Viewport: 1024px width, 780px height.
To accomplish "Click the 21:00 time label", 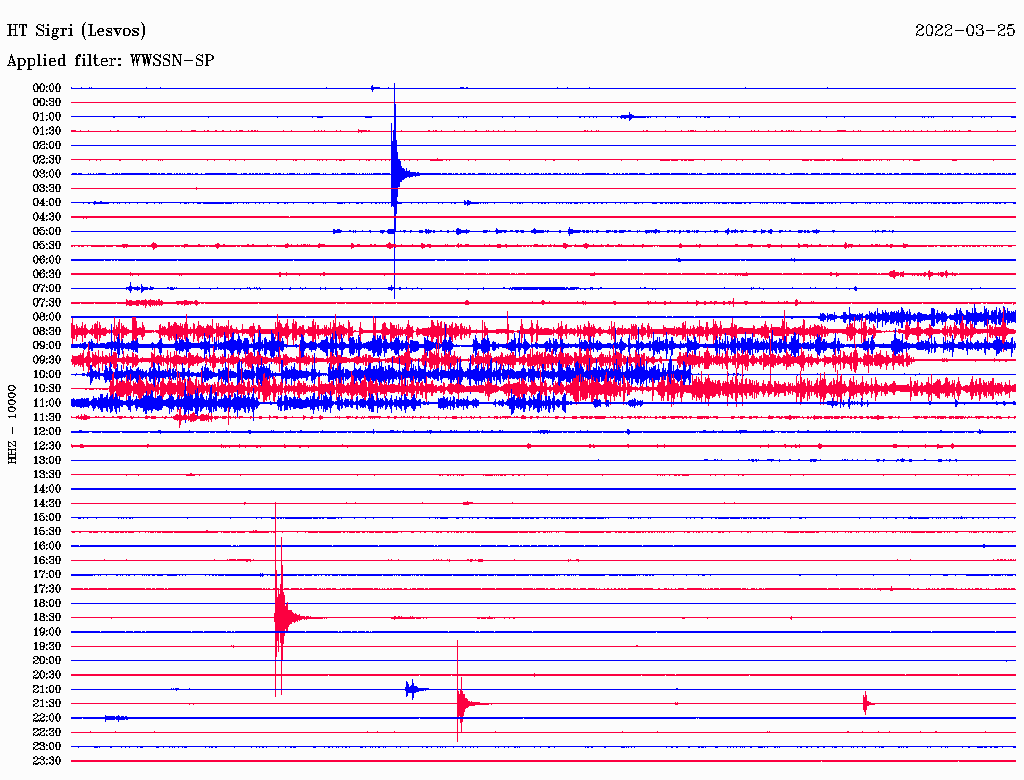I will pyautogui.click(x=47, y=689).
